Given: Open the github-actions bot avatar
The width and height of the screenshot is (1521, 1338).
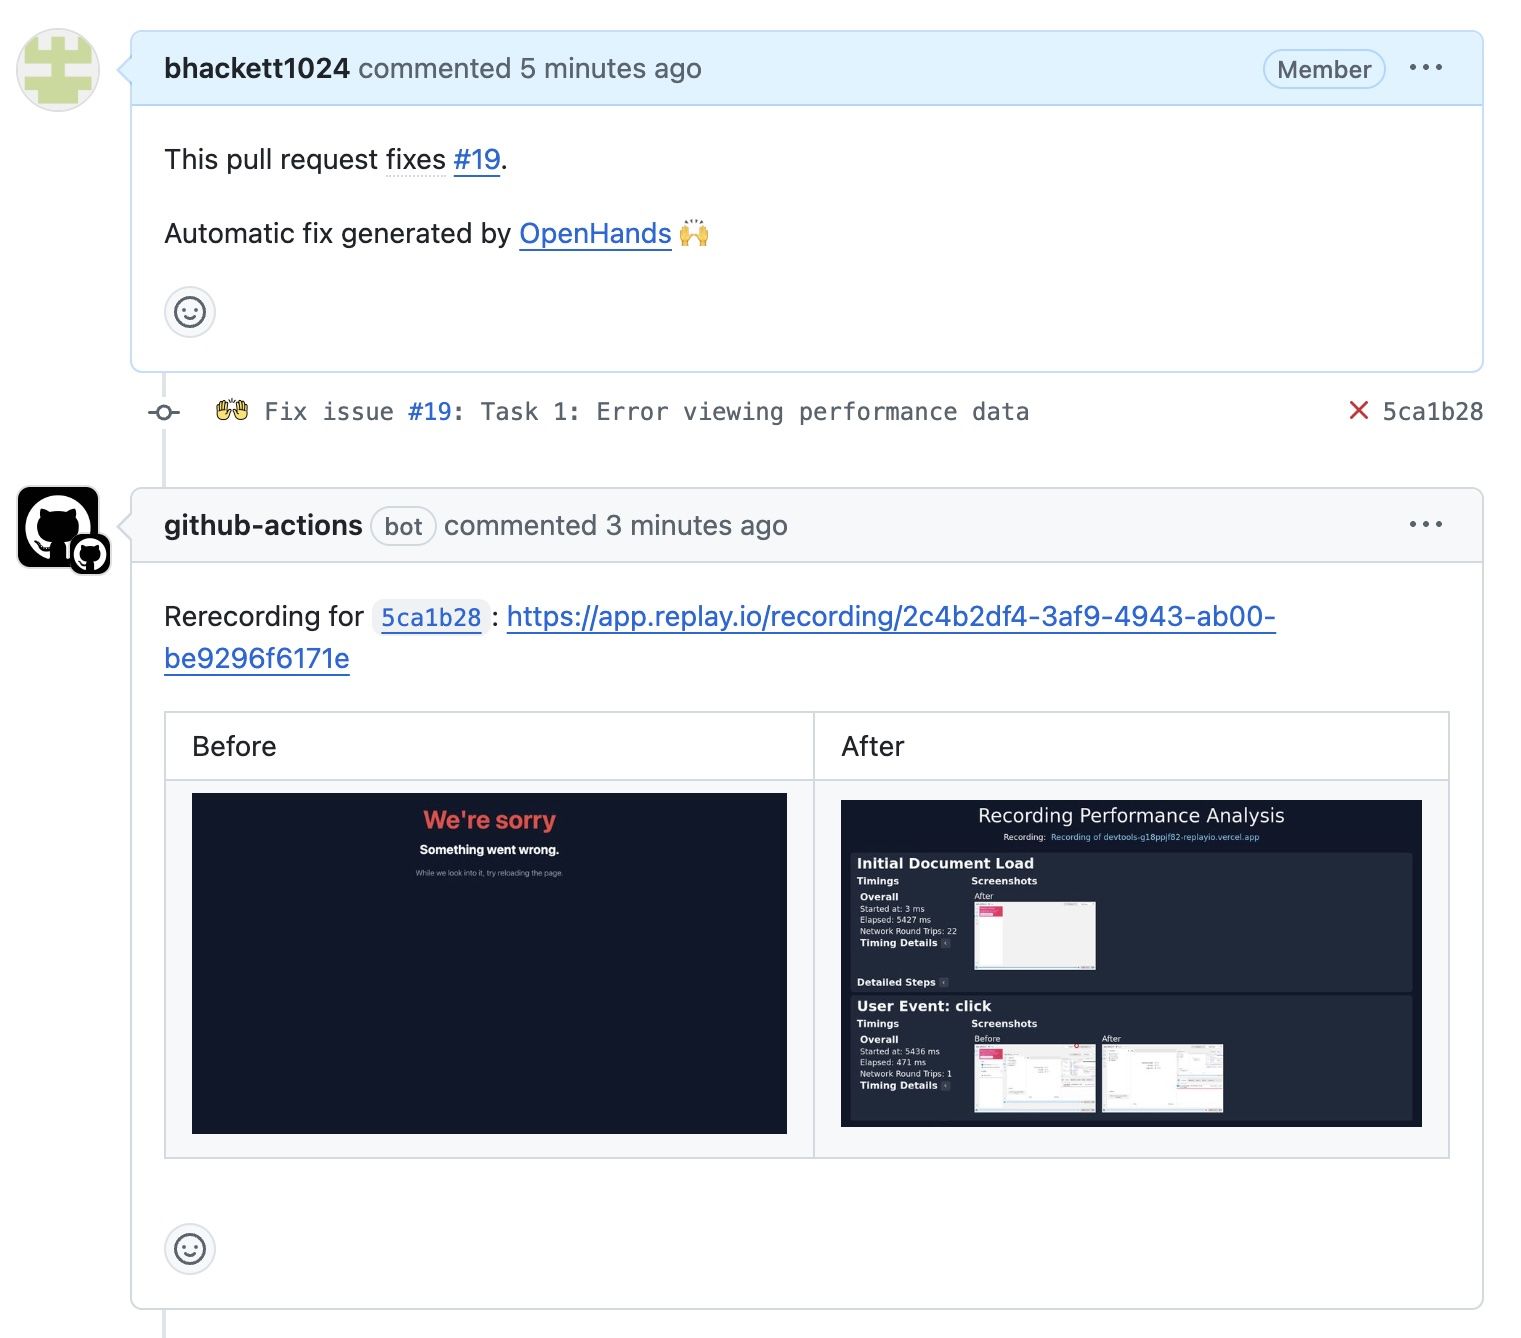Looking at the screenshot, I should pos(58,527).
